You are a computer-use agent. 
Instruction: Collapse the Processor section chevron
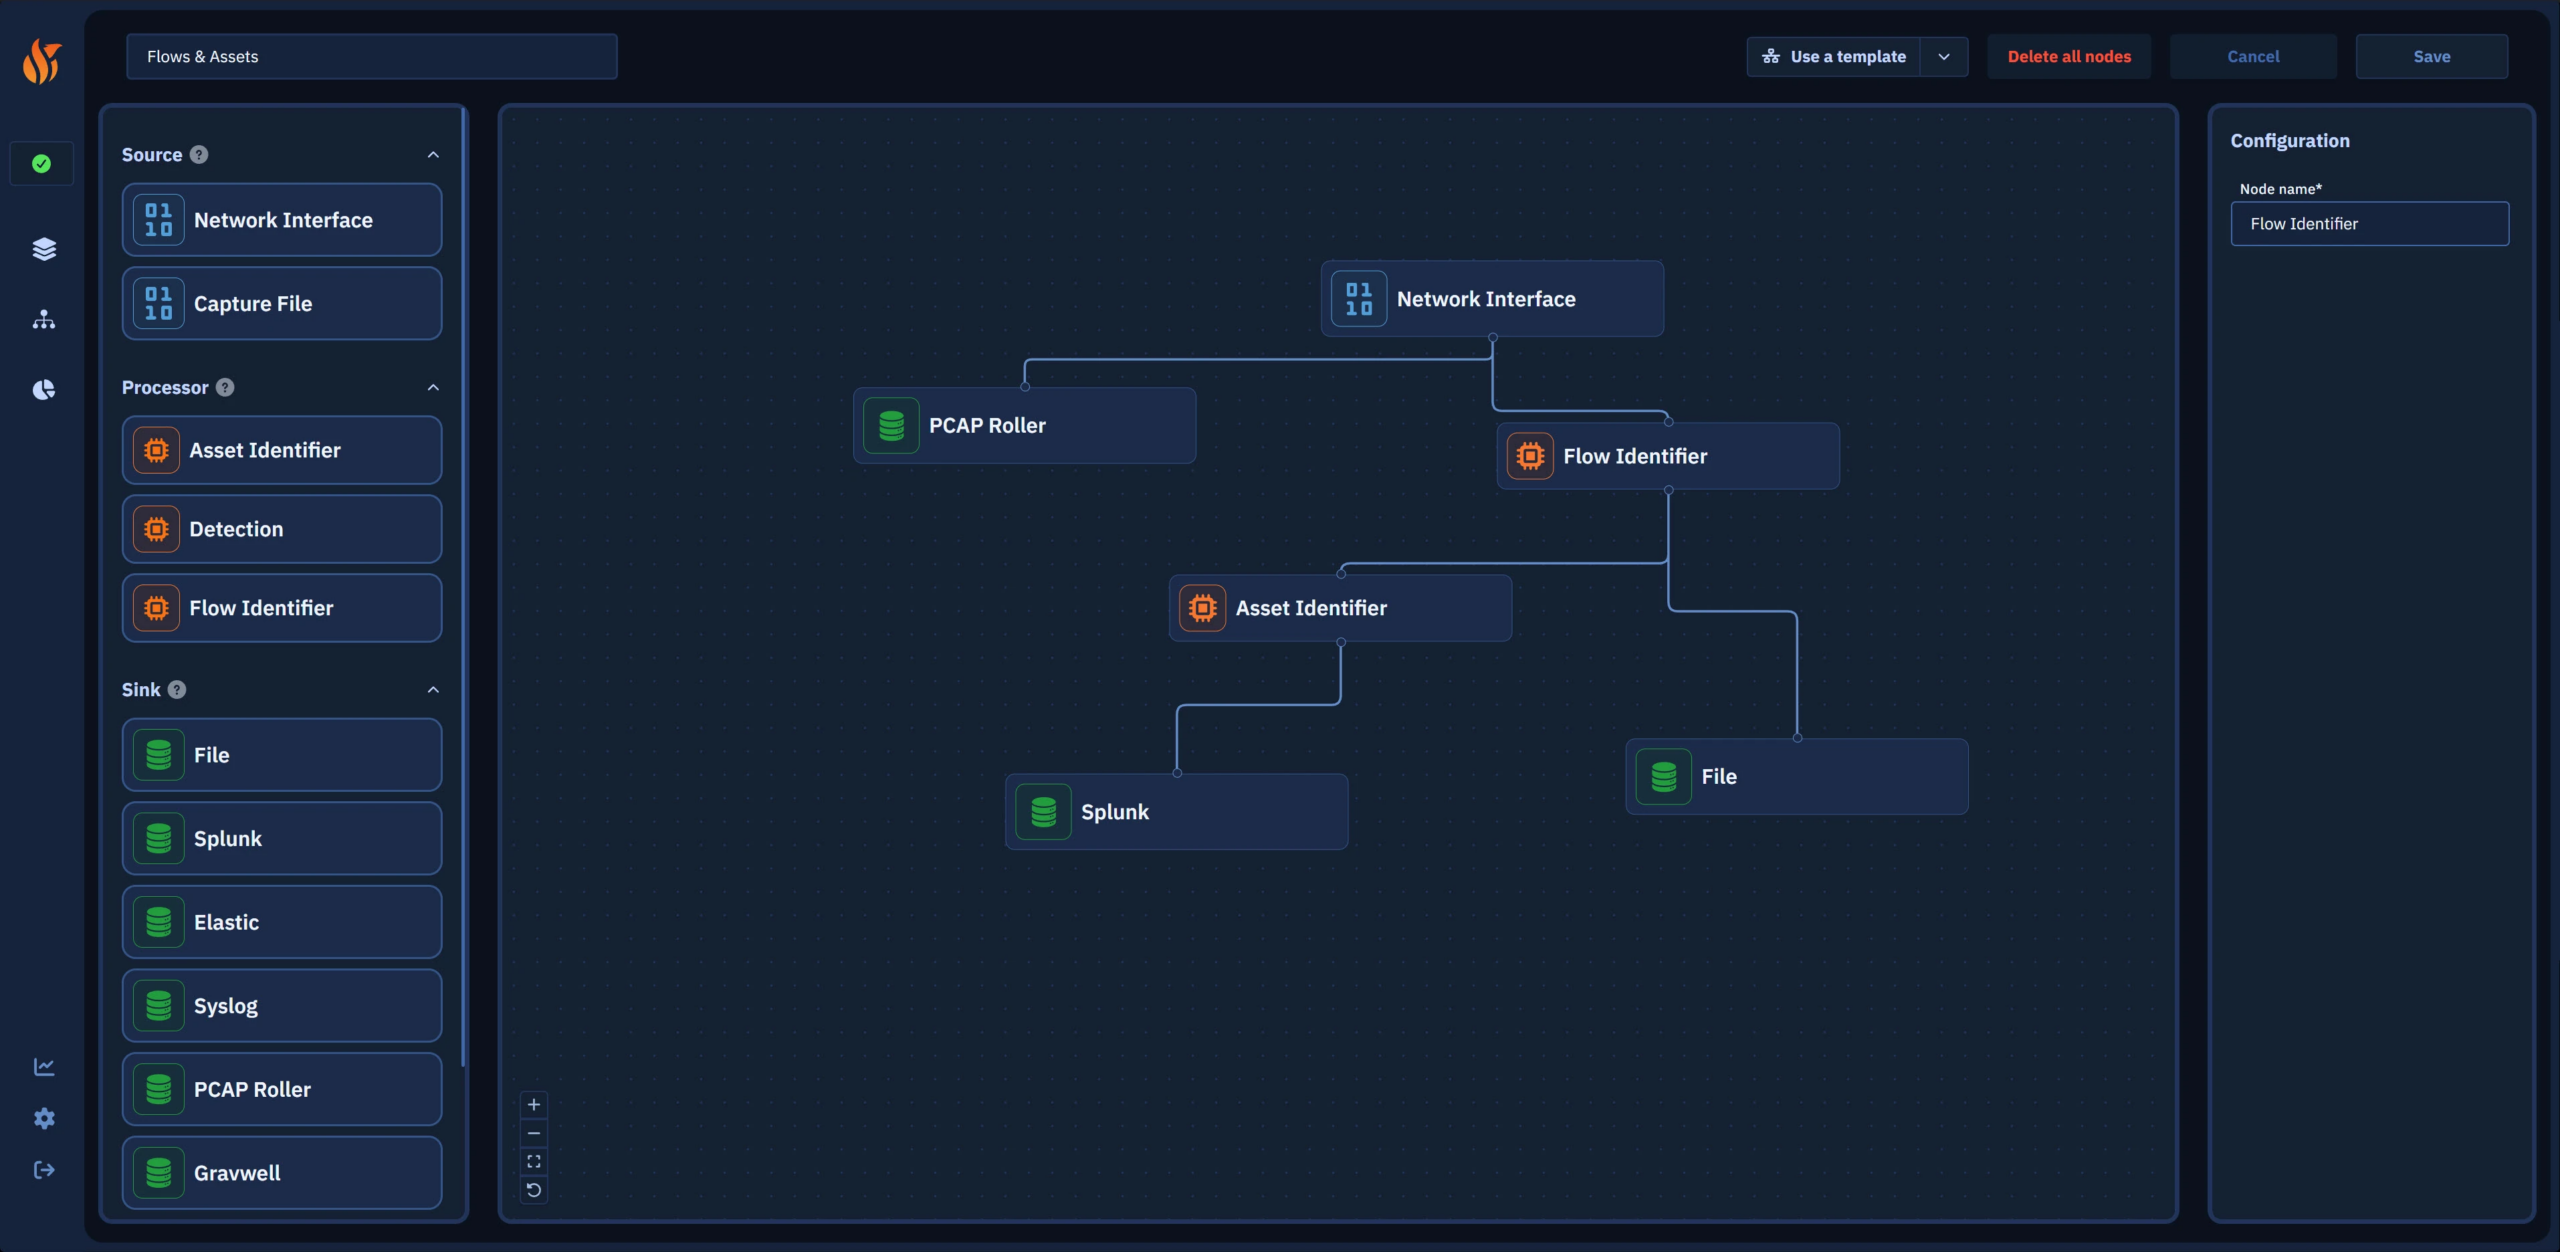(433, 388)
